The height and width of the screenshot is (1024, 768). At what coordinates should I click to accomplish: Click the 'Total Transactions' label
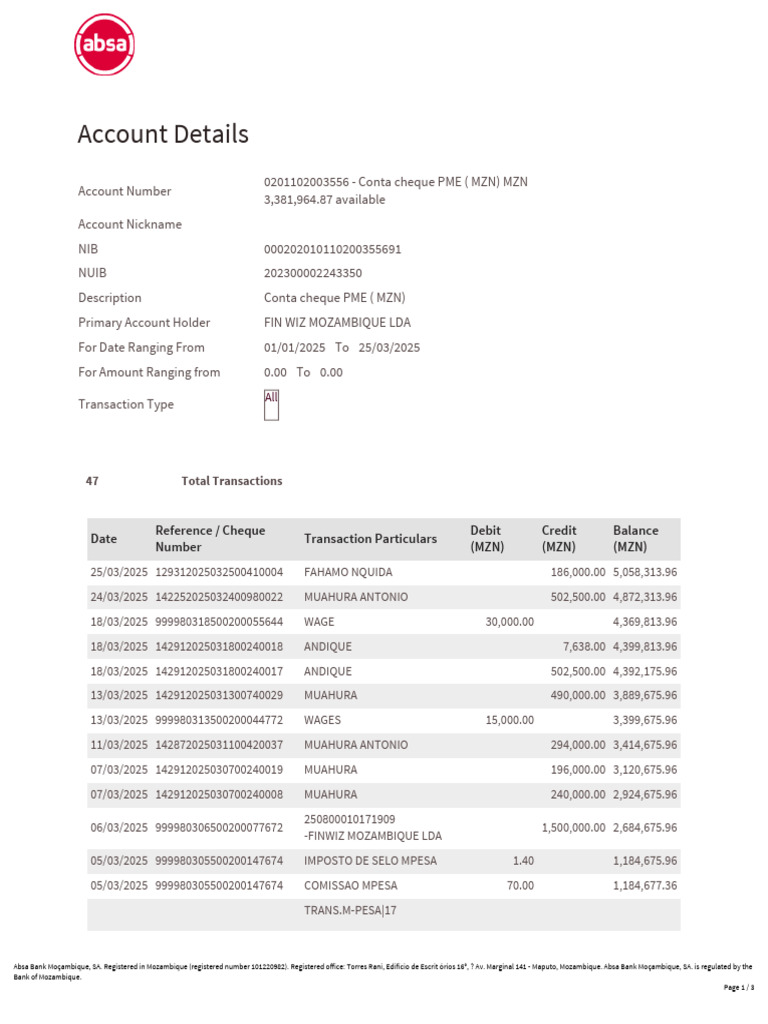click(232, 481)
